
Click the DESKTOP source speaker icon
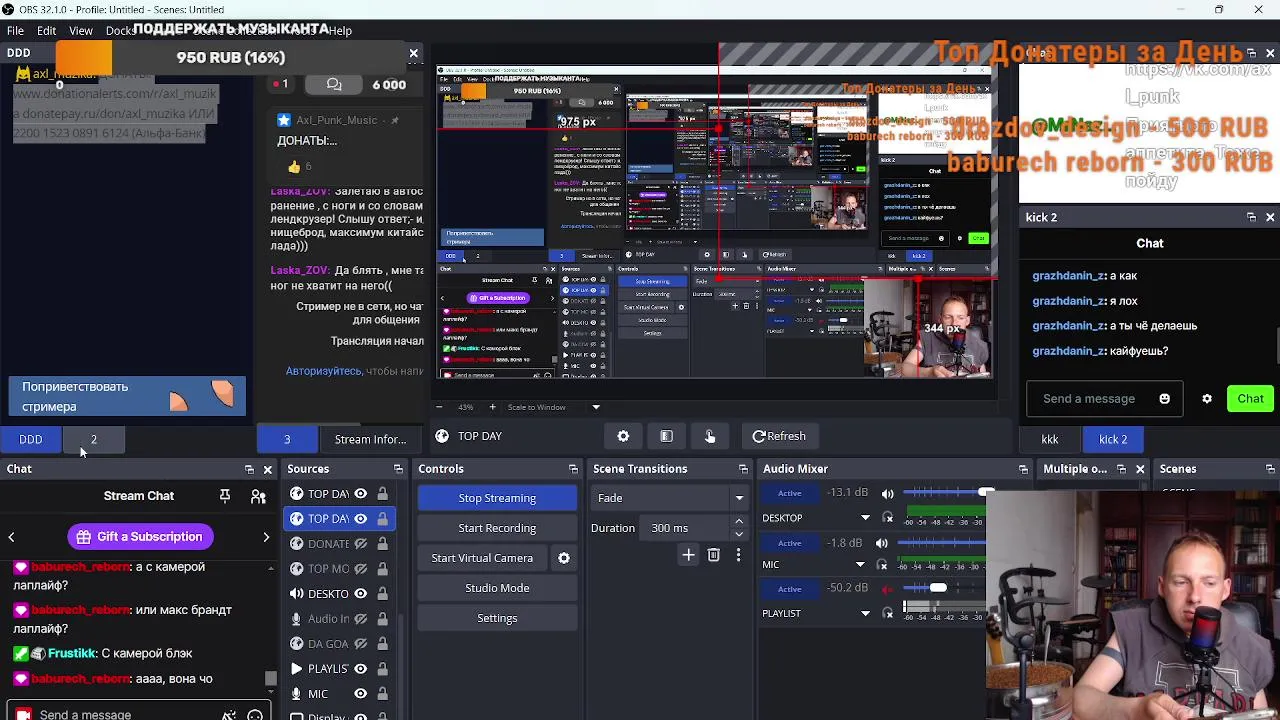pos(296,594)
